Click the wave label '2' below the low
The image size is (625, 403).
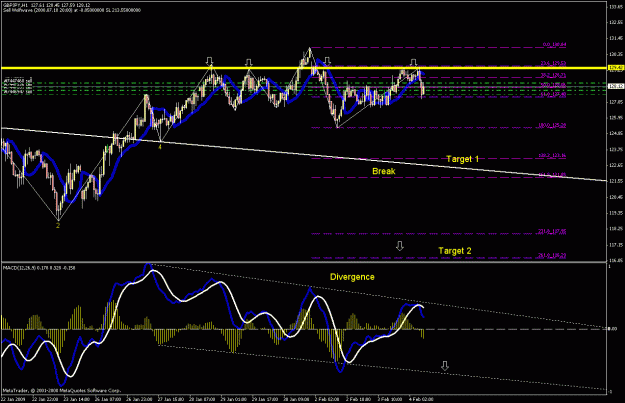[x=58, y=226]
